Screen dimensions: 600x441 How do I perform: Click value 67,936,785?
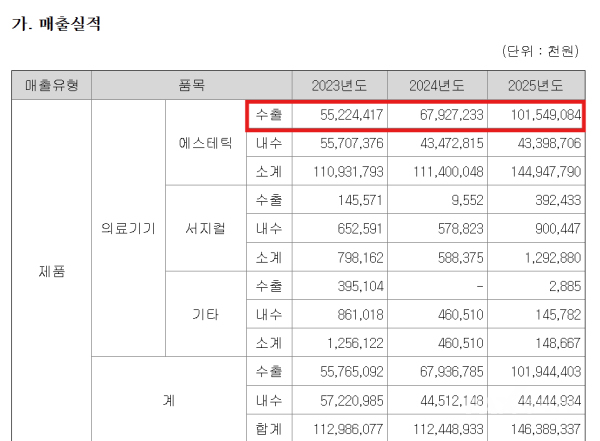452,372
